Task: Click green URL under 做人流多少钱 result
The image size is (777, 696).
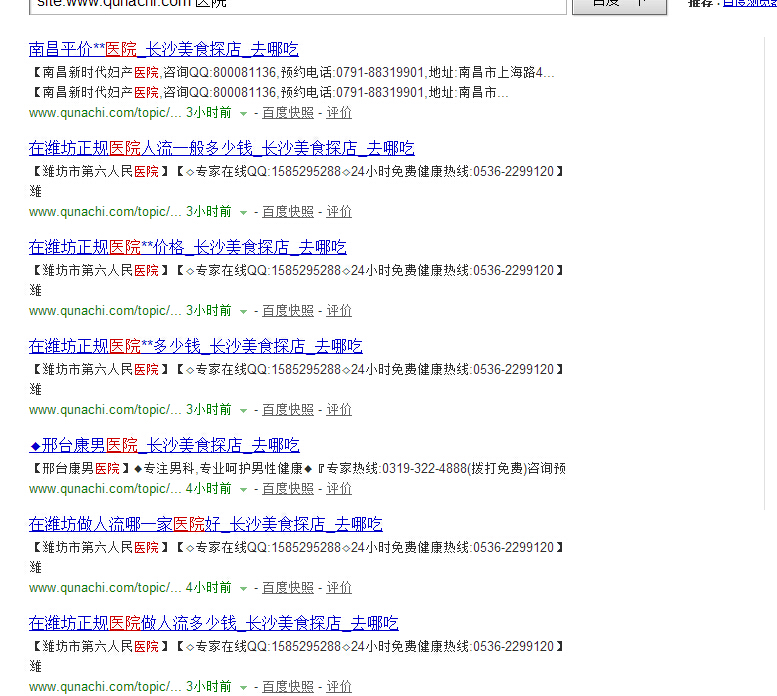Action: [x=105, y=687]
